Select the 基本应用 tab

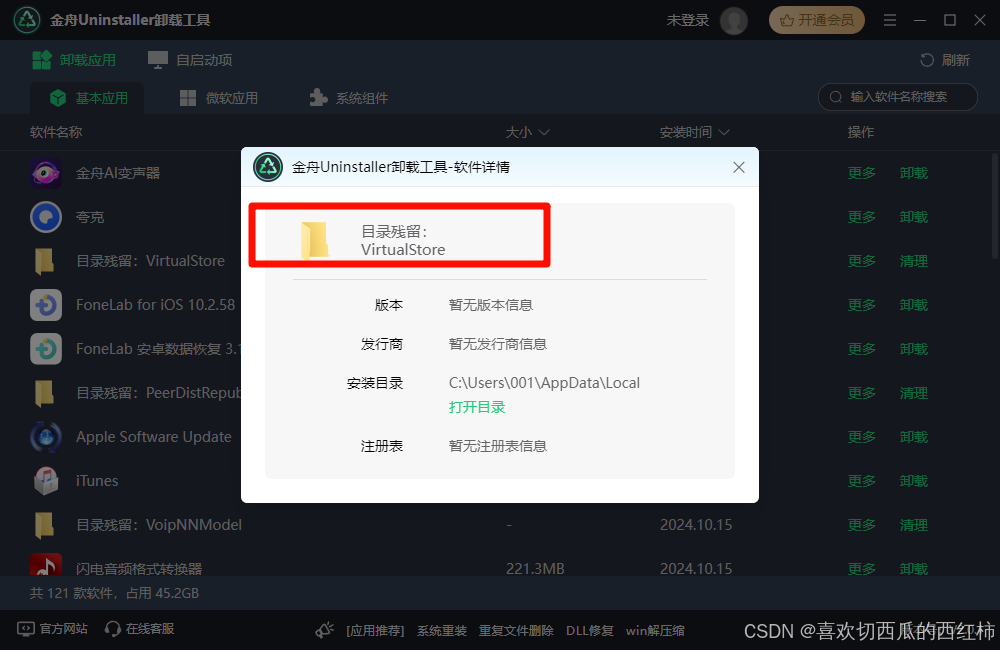pyautogui.click(x=89, y=98)
